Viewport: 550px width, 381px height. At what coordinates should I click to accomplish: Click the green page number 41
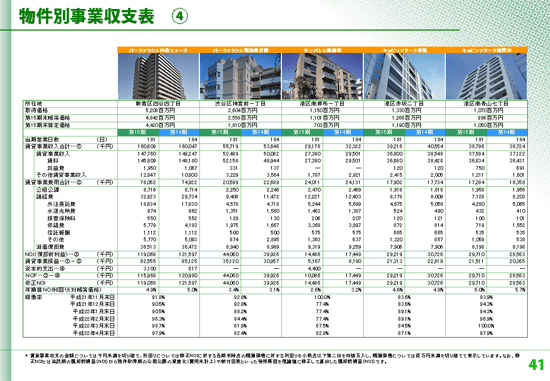pos(536,365)
